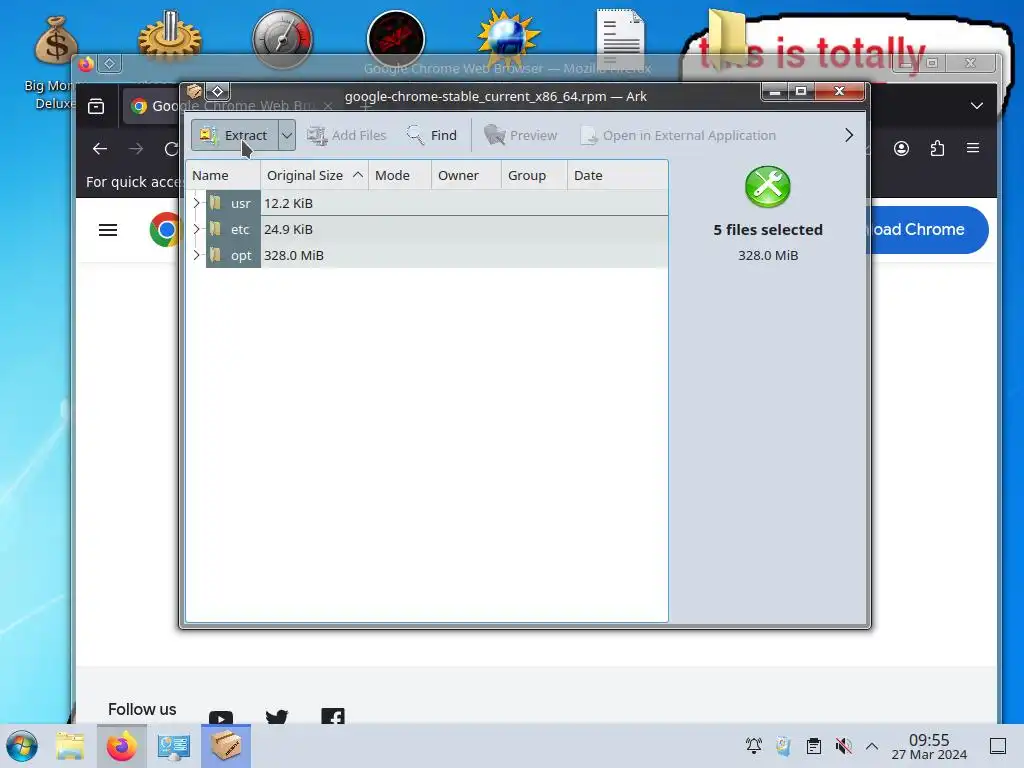Click Ark package icon in taskbar
The height and width of the screenshot is (768, 1024).
[x=225, y=746]
